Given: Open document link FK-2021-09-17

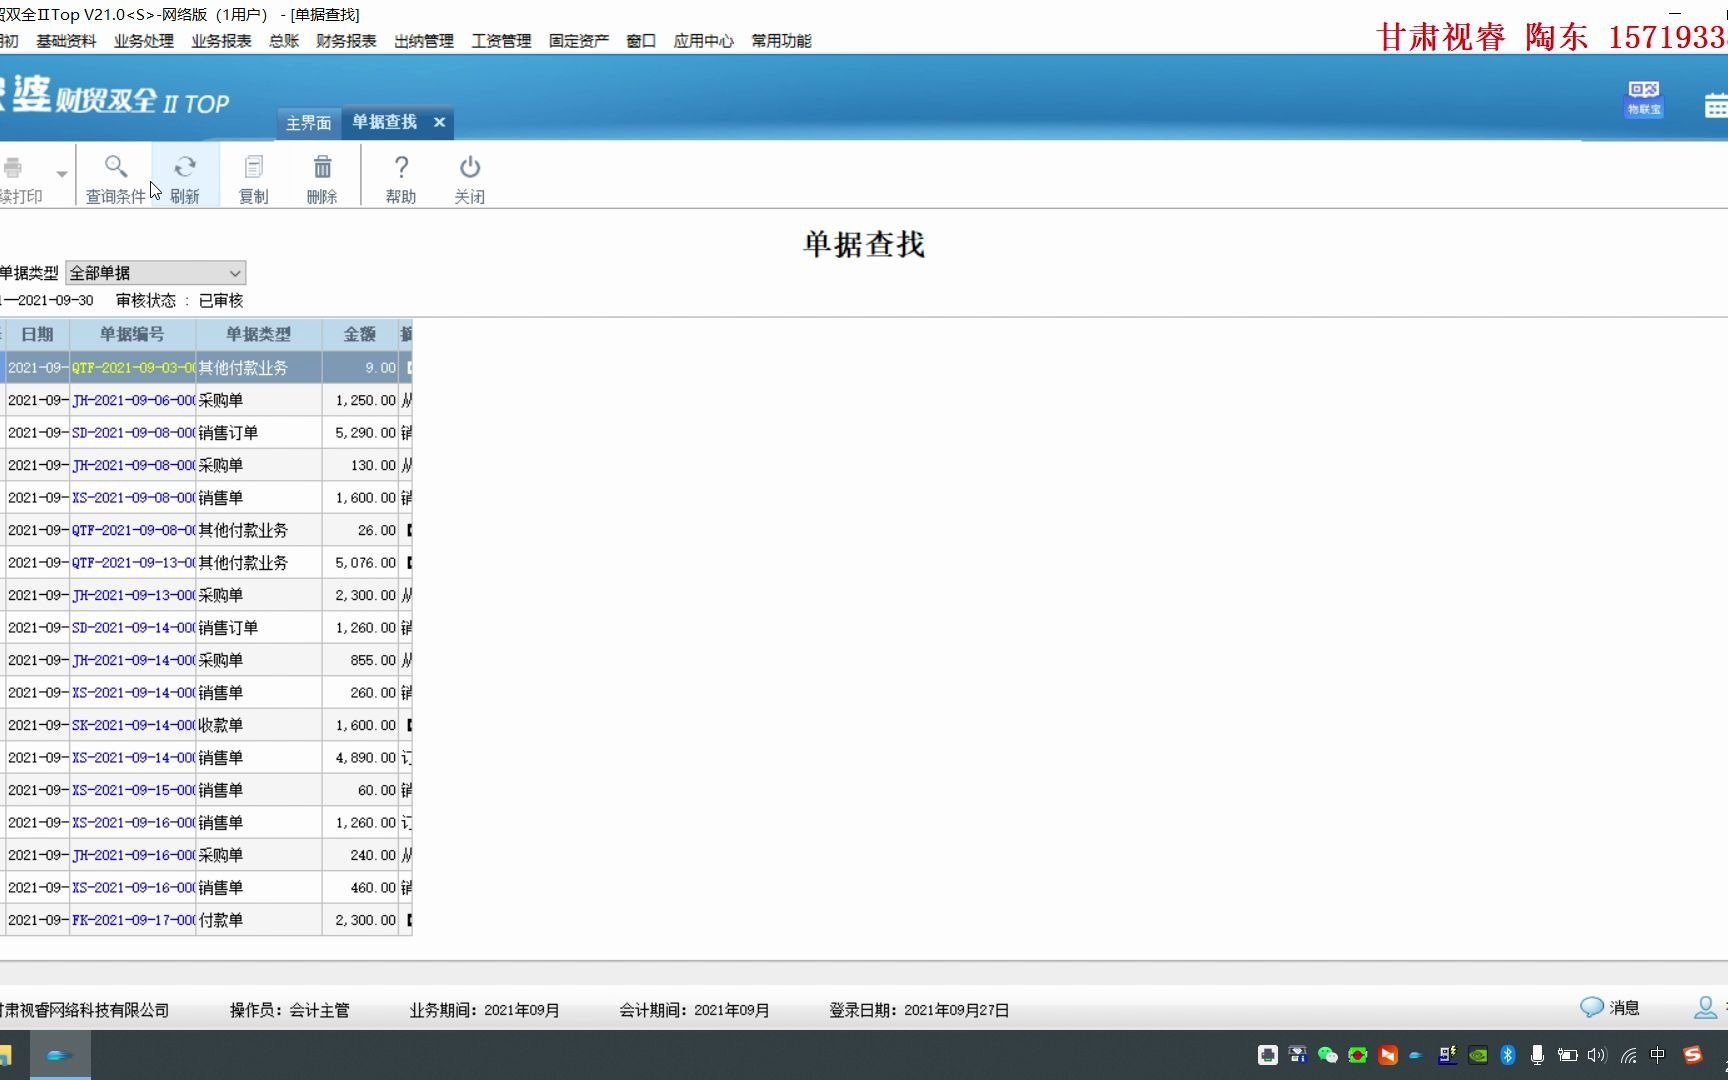Looking at the screenshot, I should pos(133,920).
